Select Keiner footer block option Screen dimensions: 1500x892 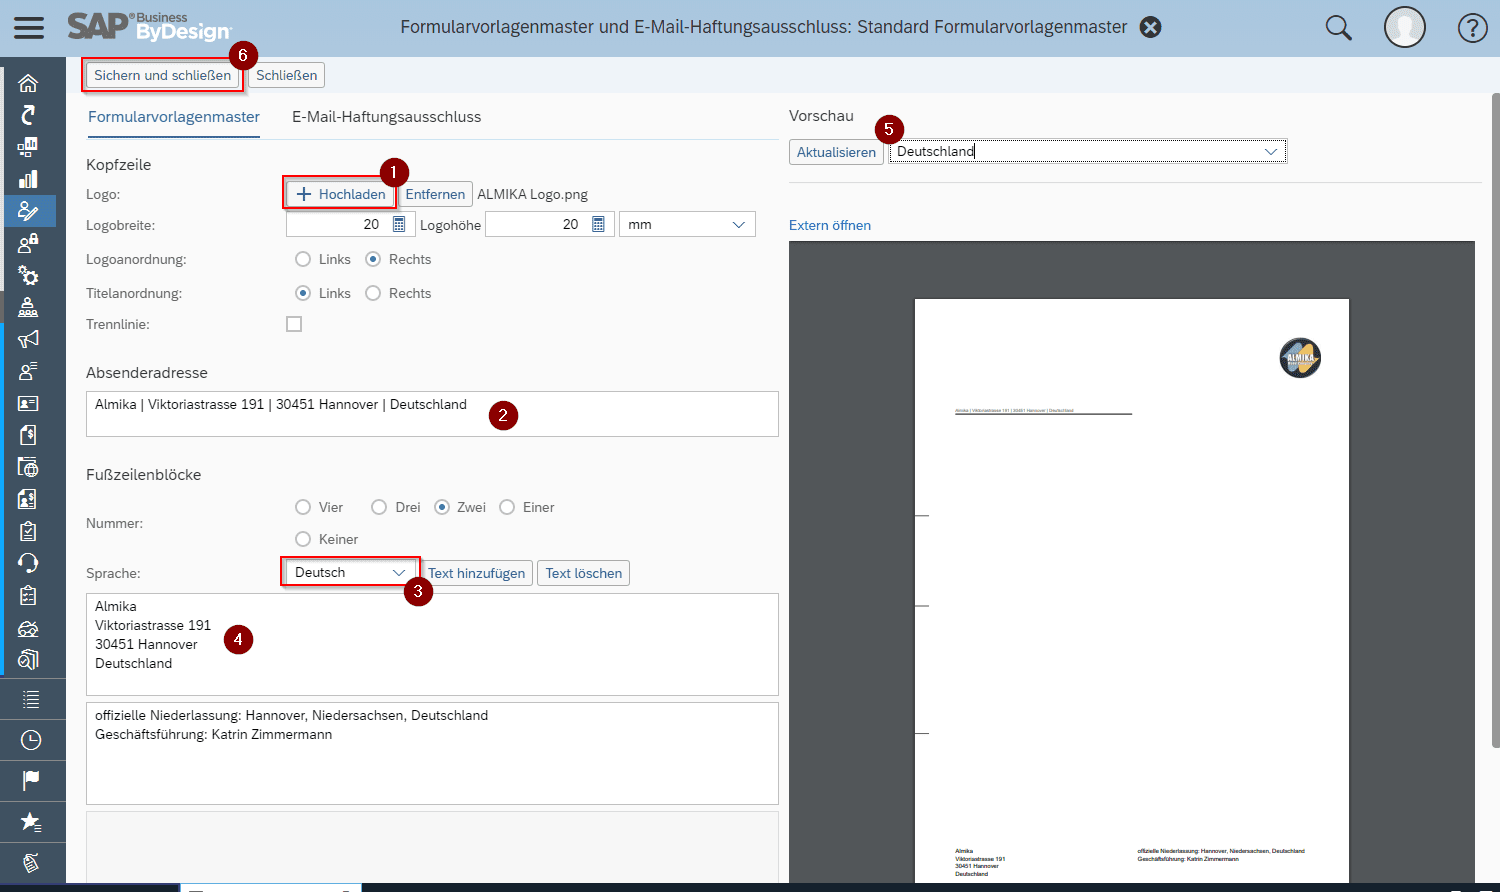point(303,539)
